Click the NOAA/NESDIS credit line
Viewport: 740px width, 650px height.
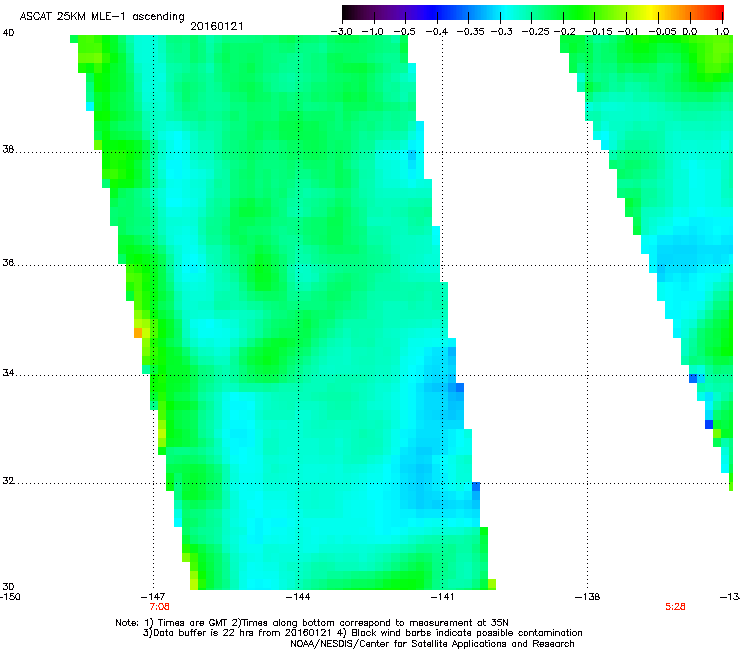click(432, 644)
